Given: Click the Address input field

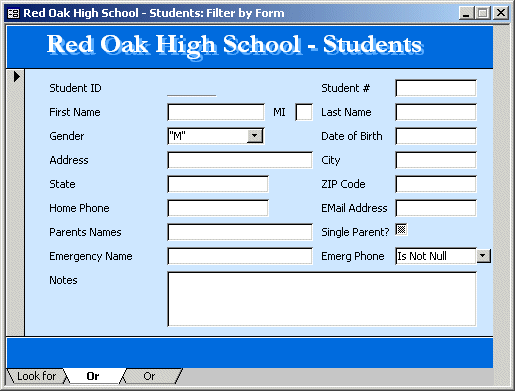Looking at the screenshot, I should click(x=240, y=160).
